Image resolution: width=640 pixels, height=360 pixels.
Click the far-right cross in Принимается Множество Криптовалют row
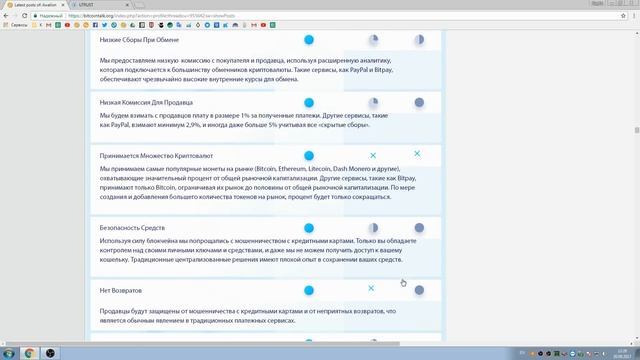tap(417, 153)
